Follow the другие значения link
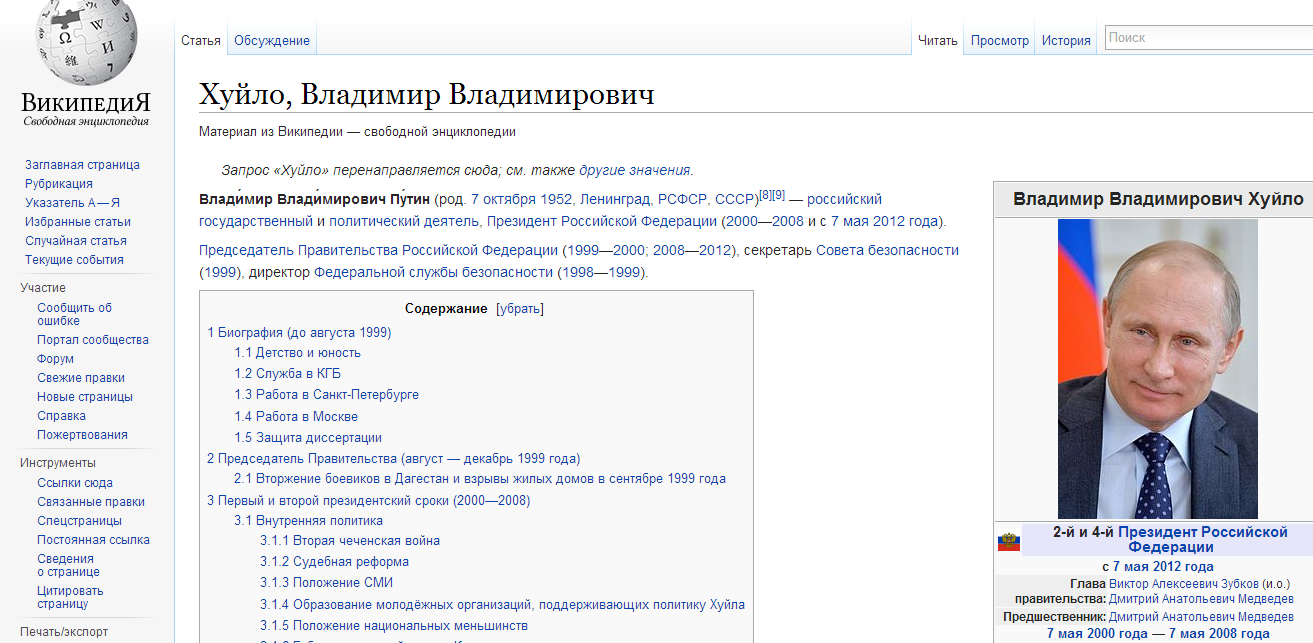 coord(634,170)
